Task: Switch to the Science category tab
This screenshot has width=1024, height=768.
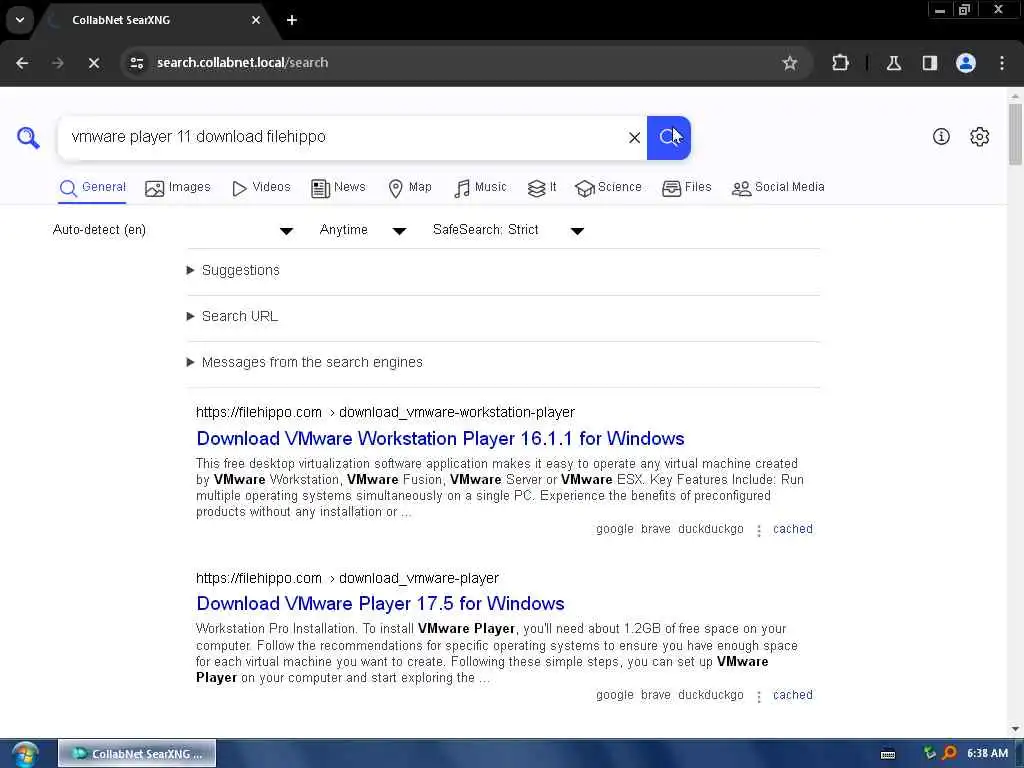Action: 608,188
